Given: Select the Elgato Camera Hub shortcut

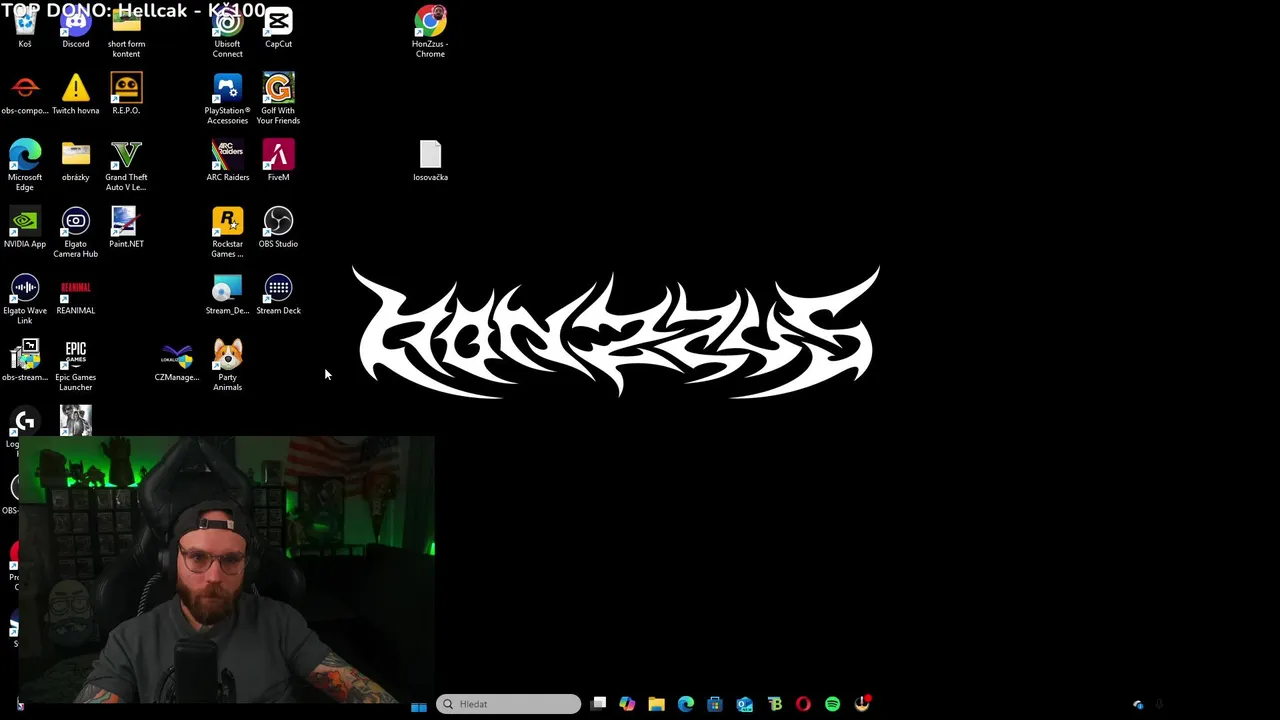Looking at the screenshot, I should (x=76, y=233).
